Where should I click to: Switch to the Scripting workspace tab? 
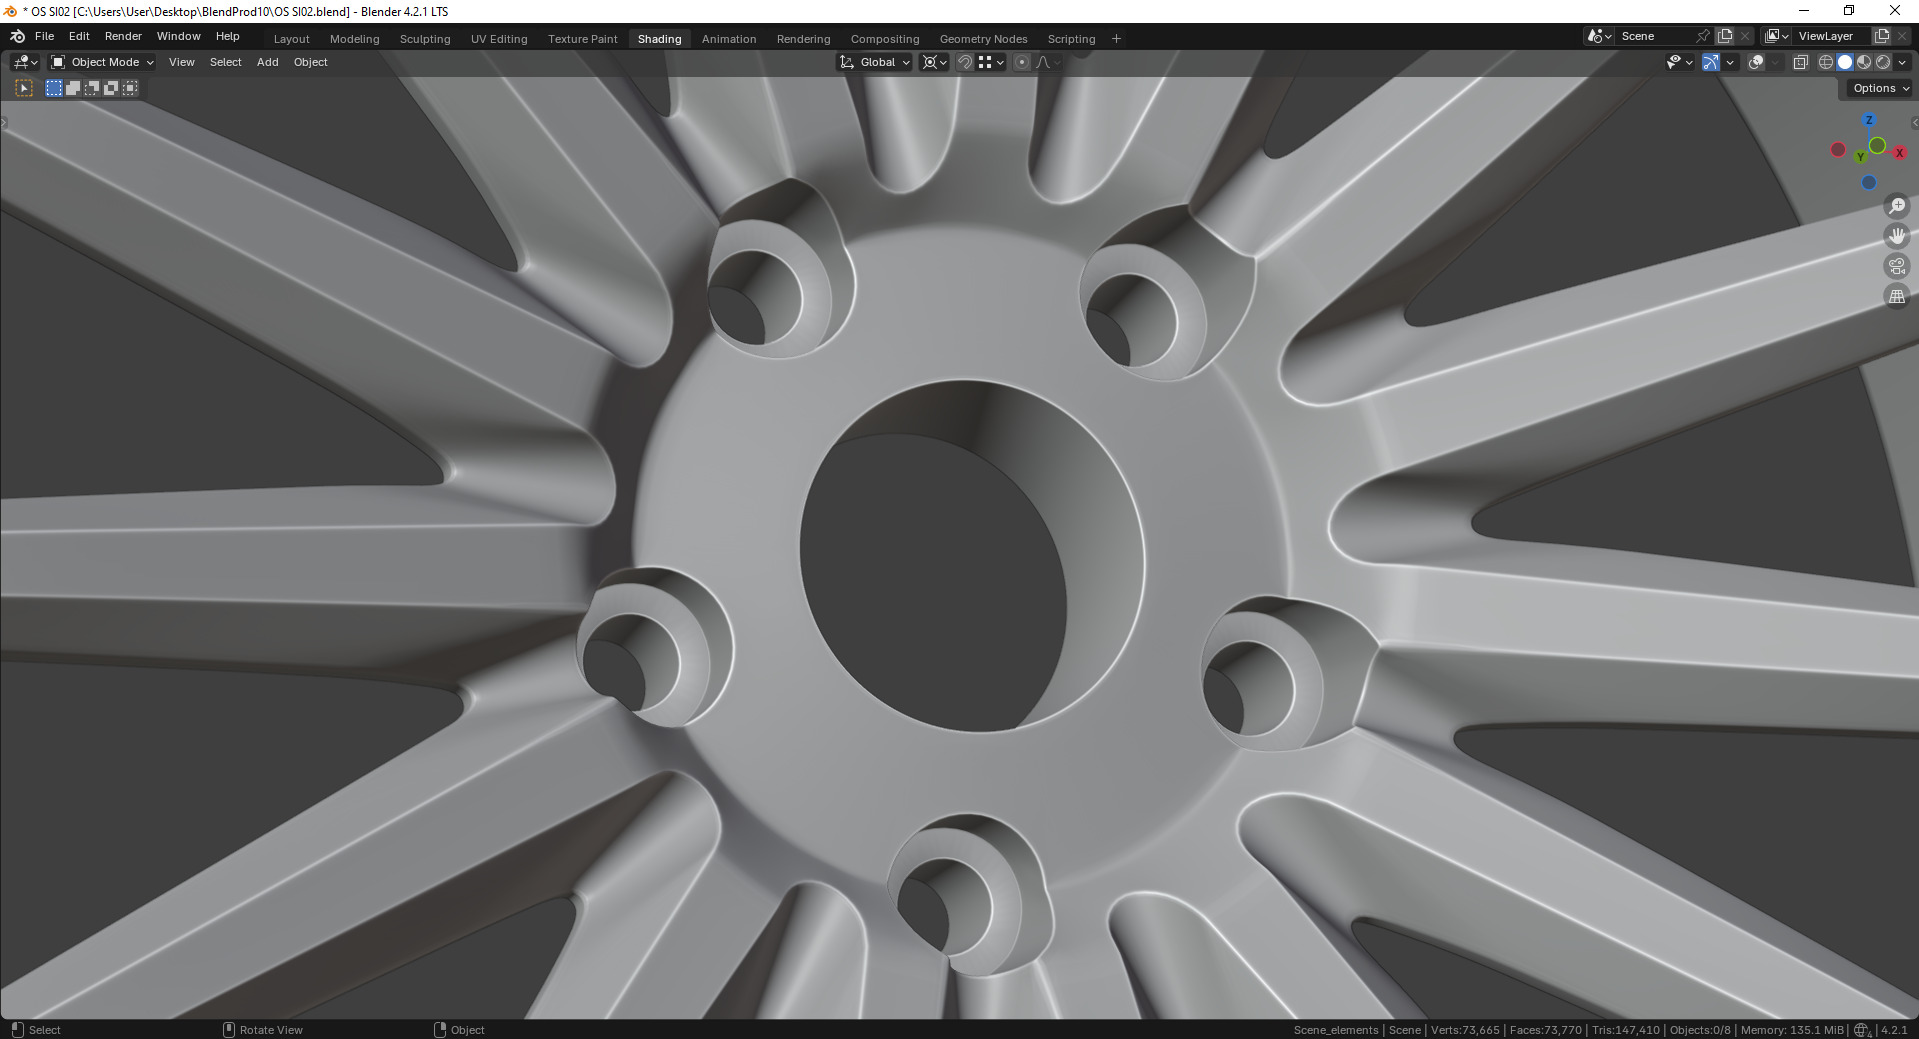pyautogui.click(x=1071, y=39)
